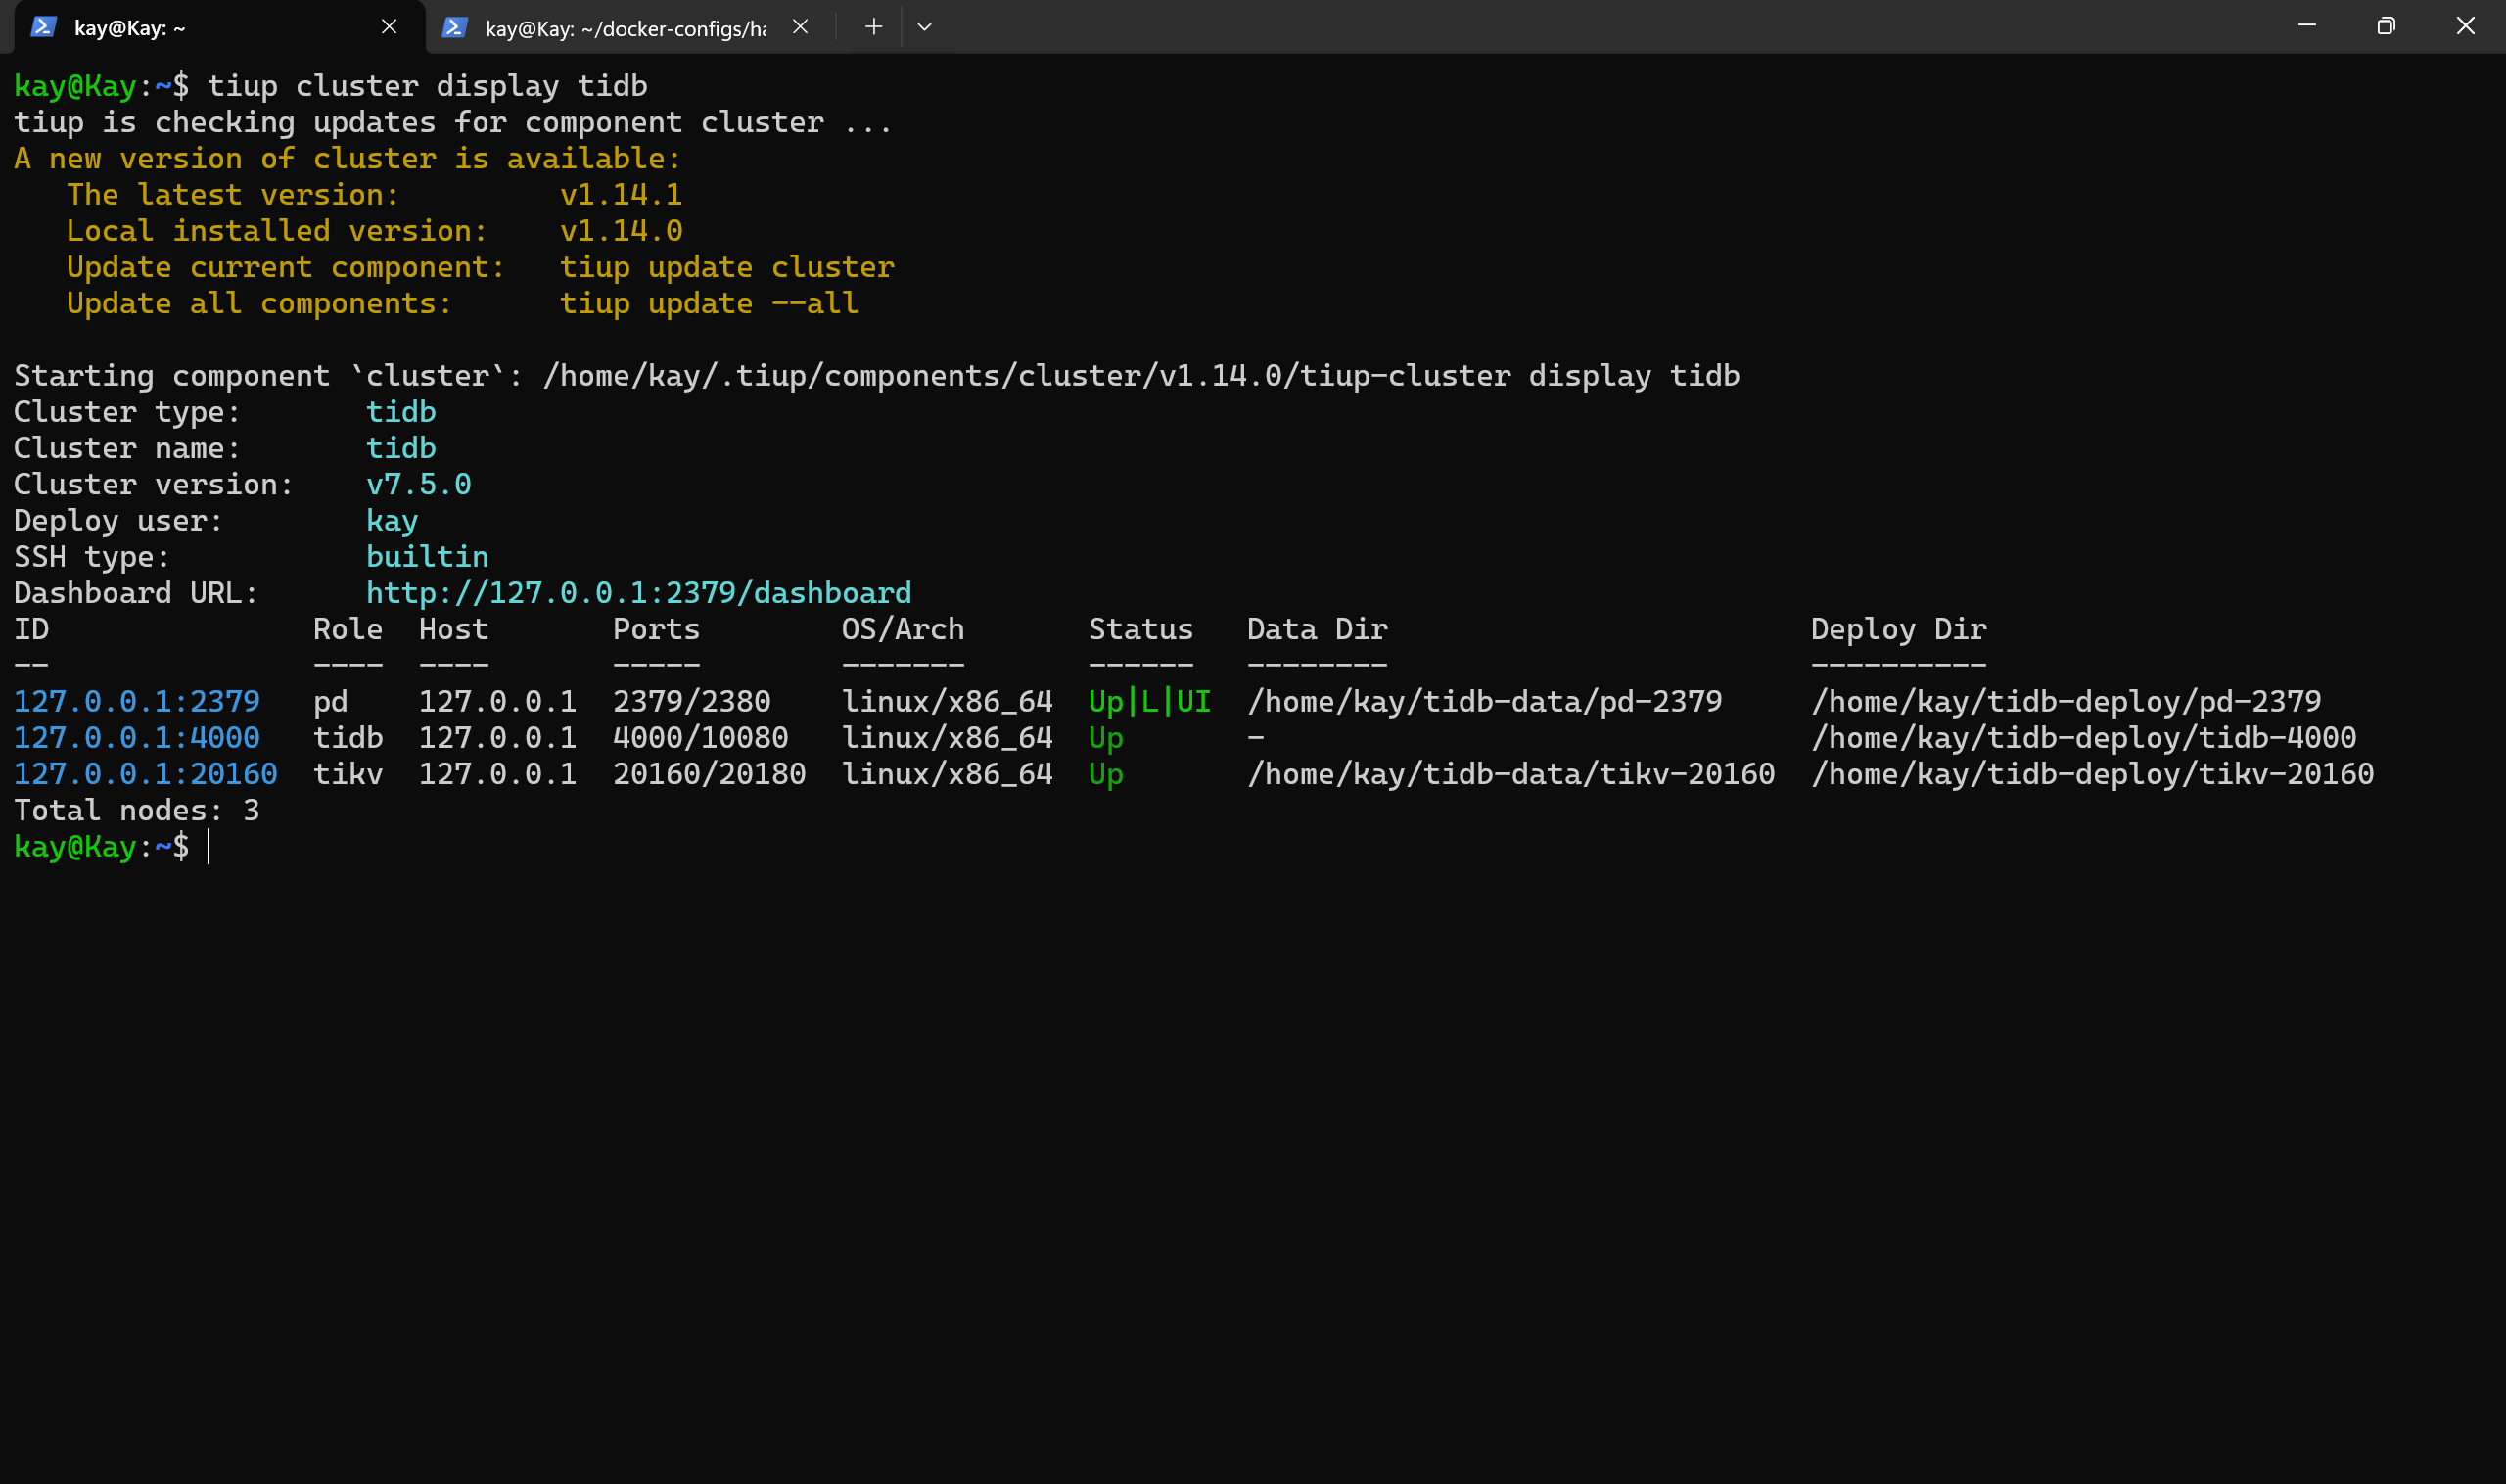This screenshot has height=1484, width=2506.
Task: Click SSH type value builtin
Action: 427,557
